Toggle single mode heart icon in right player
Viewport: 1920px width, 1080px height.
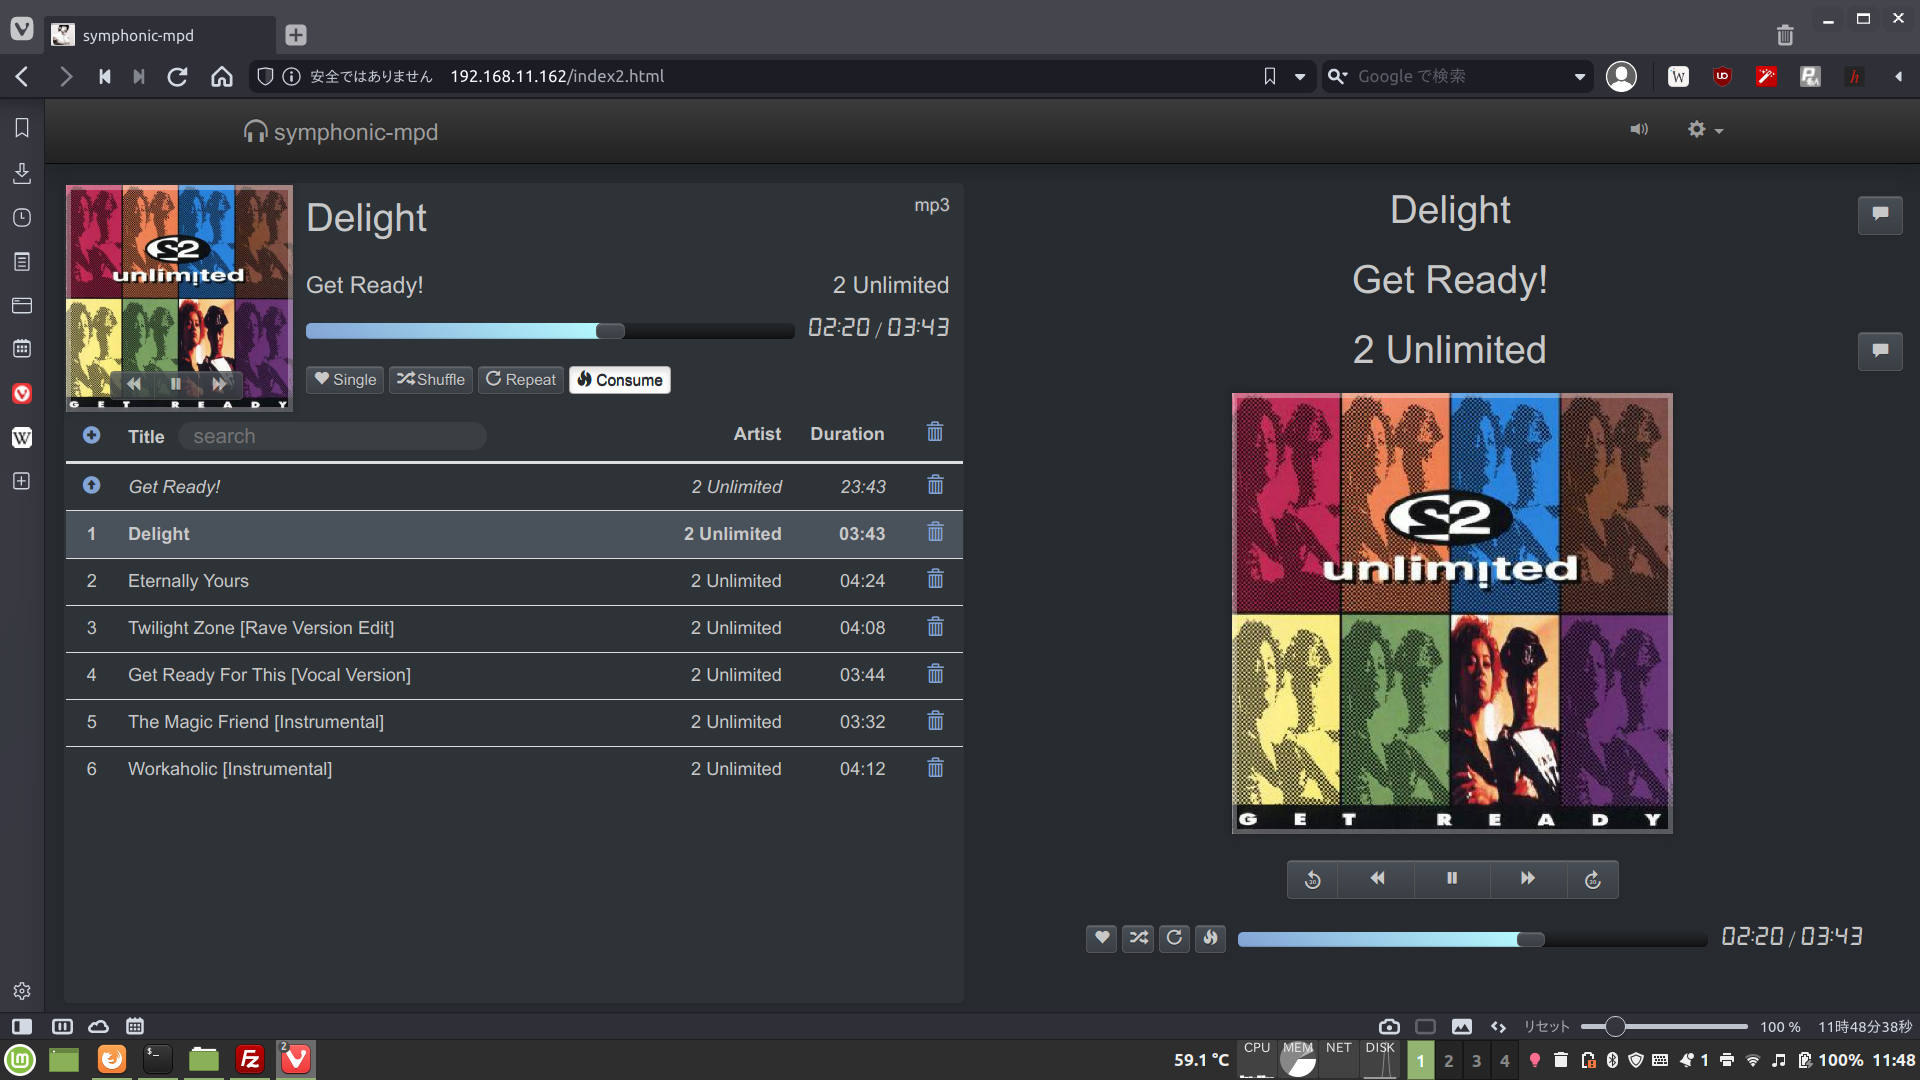[1101, 938]
